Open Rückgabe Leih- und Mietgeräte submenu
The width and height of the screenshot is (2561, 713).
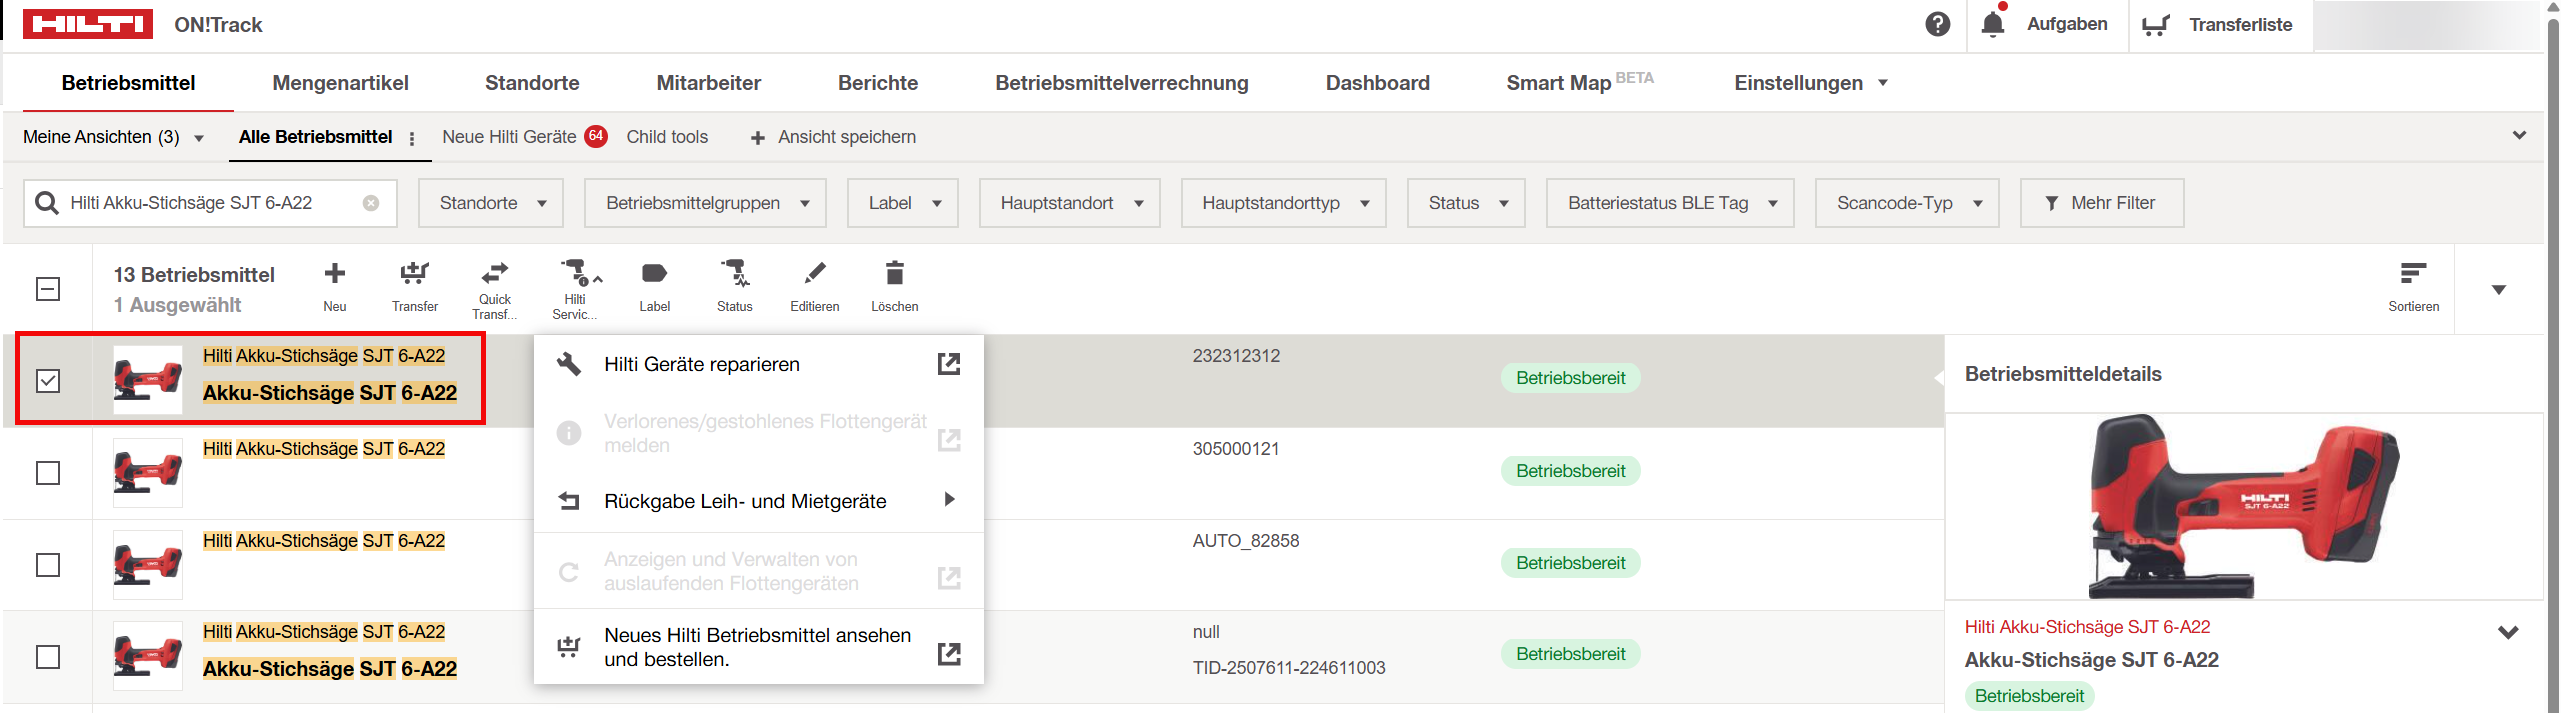point(759,501)
